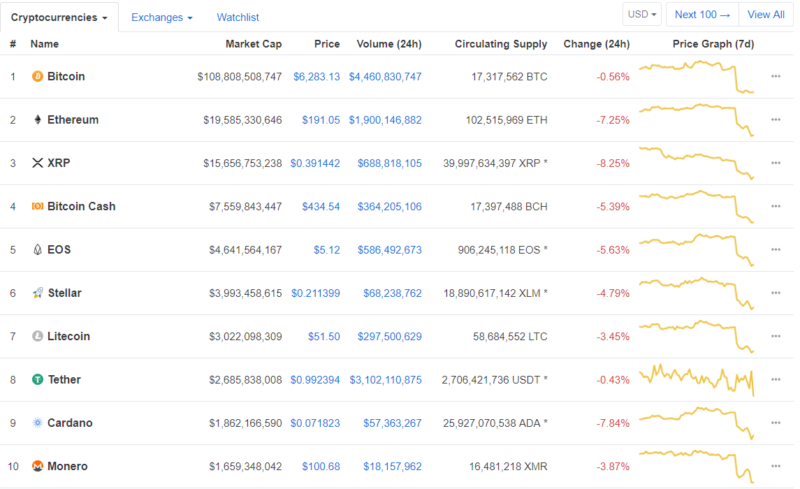The width and height of the screenshot is (800, 489).
Task: Open the more-options ellipsis for Bitcoin row
Action: (776, 77)
